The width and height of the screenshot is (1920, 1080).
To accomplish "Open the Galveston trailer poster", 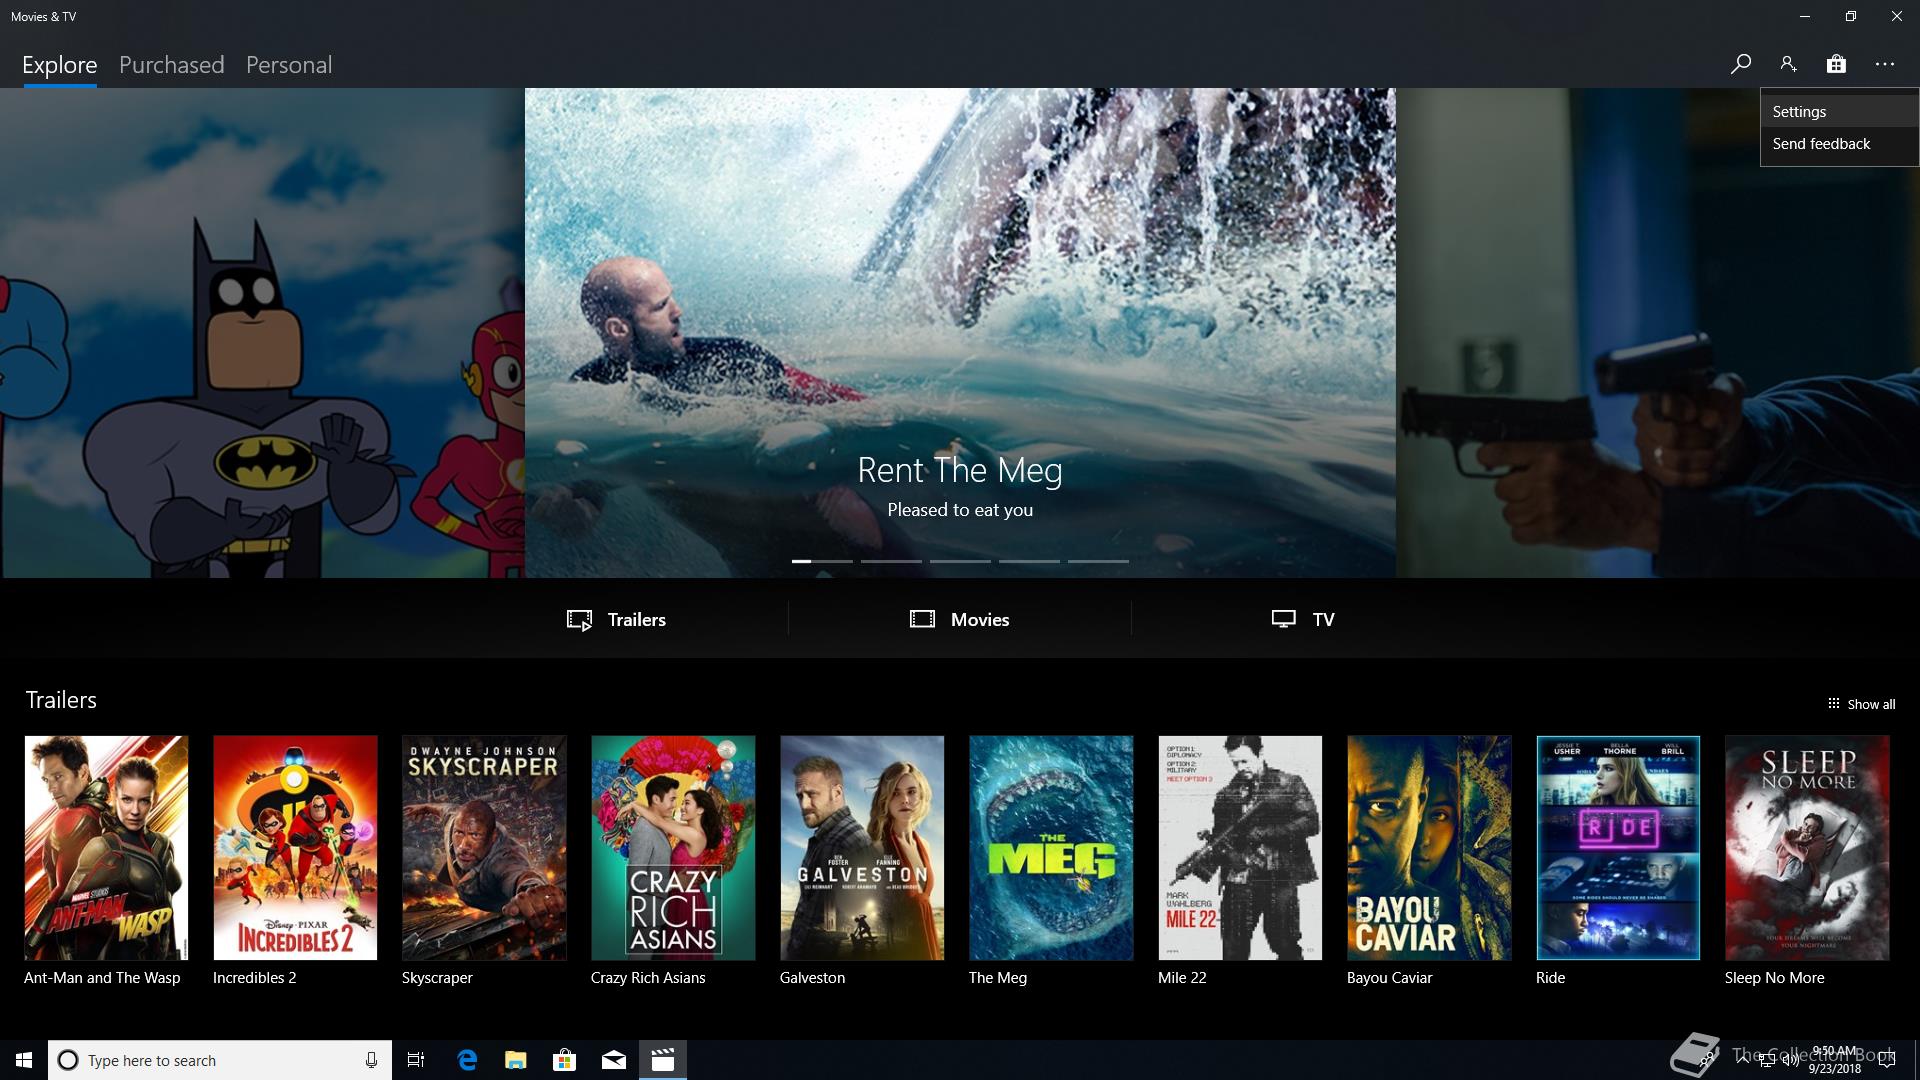I will pos(862,848).
